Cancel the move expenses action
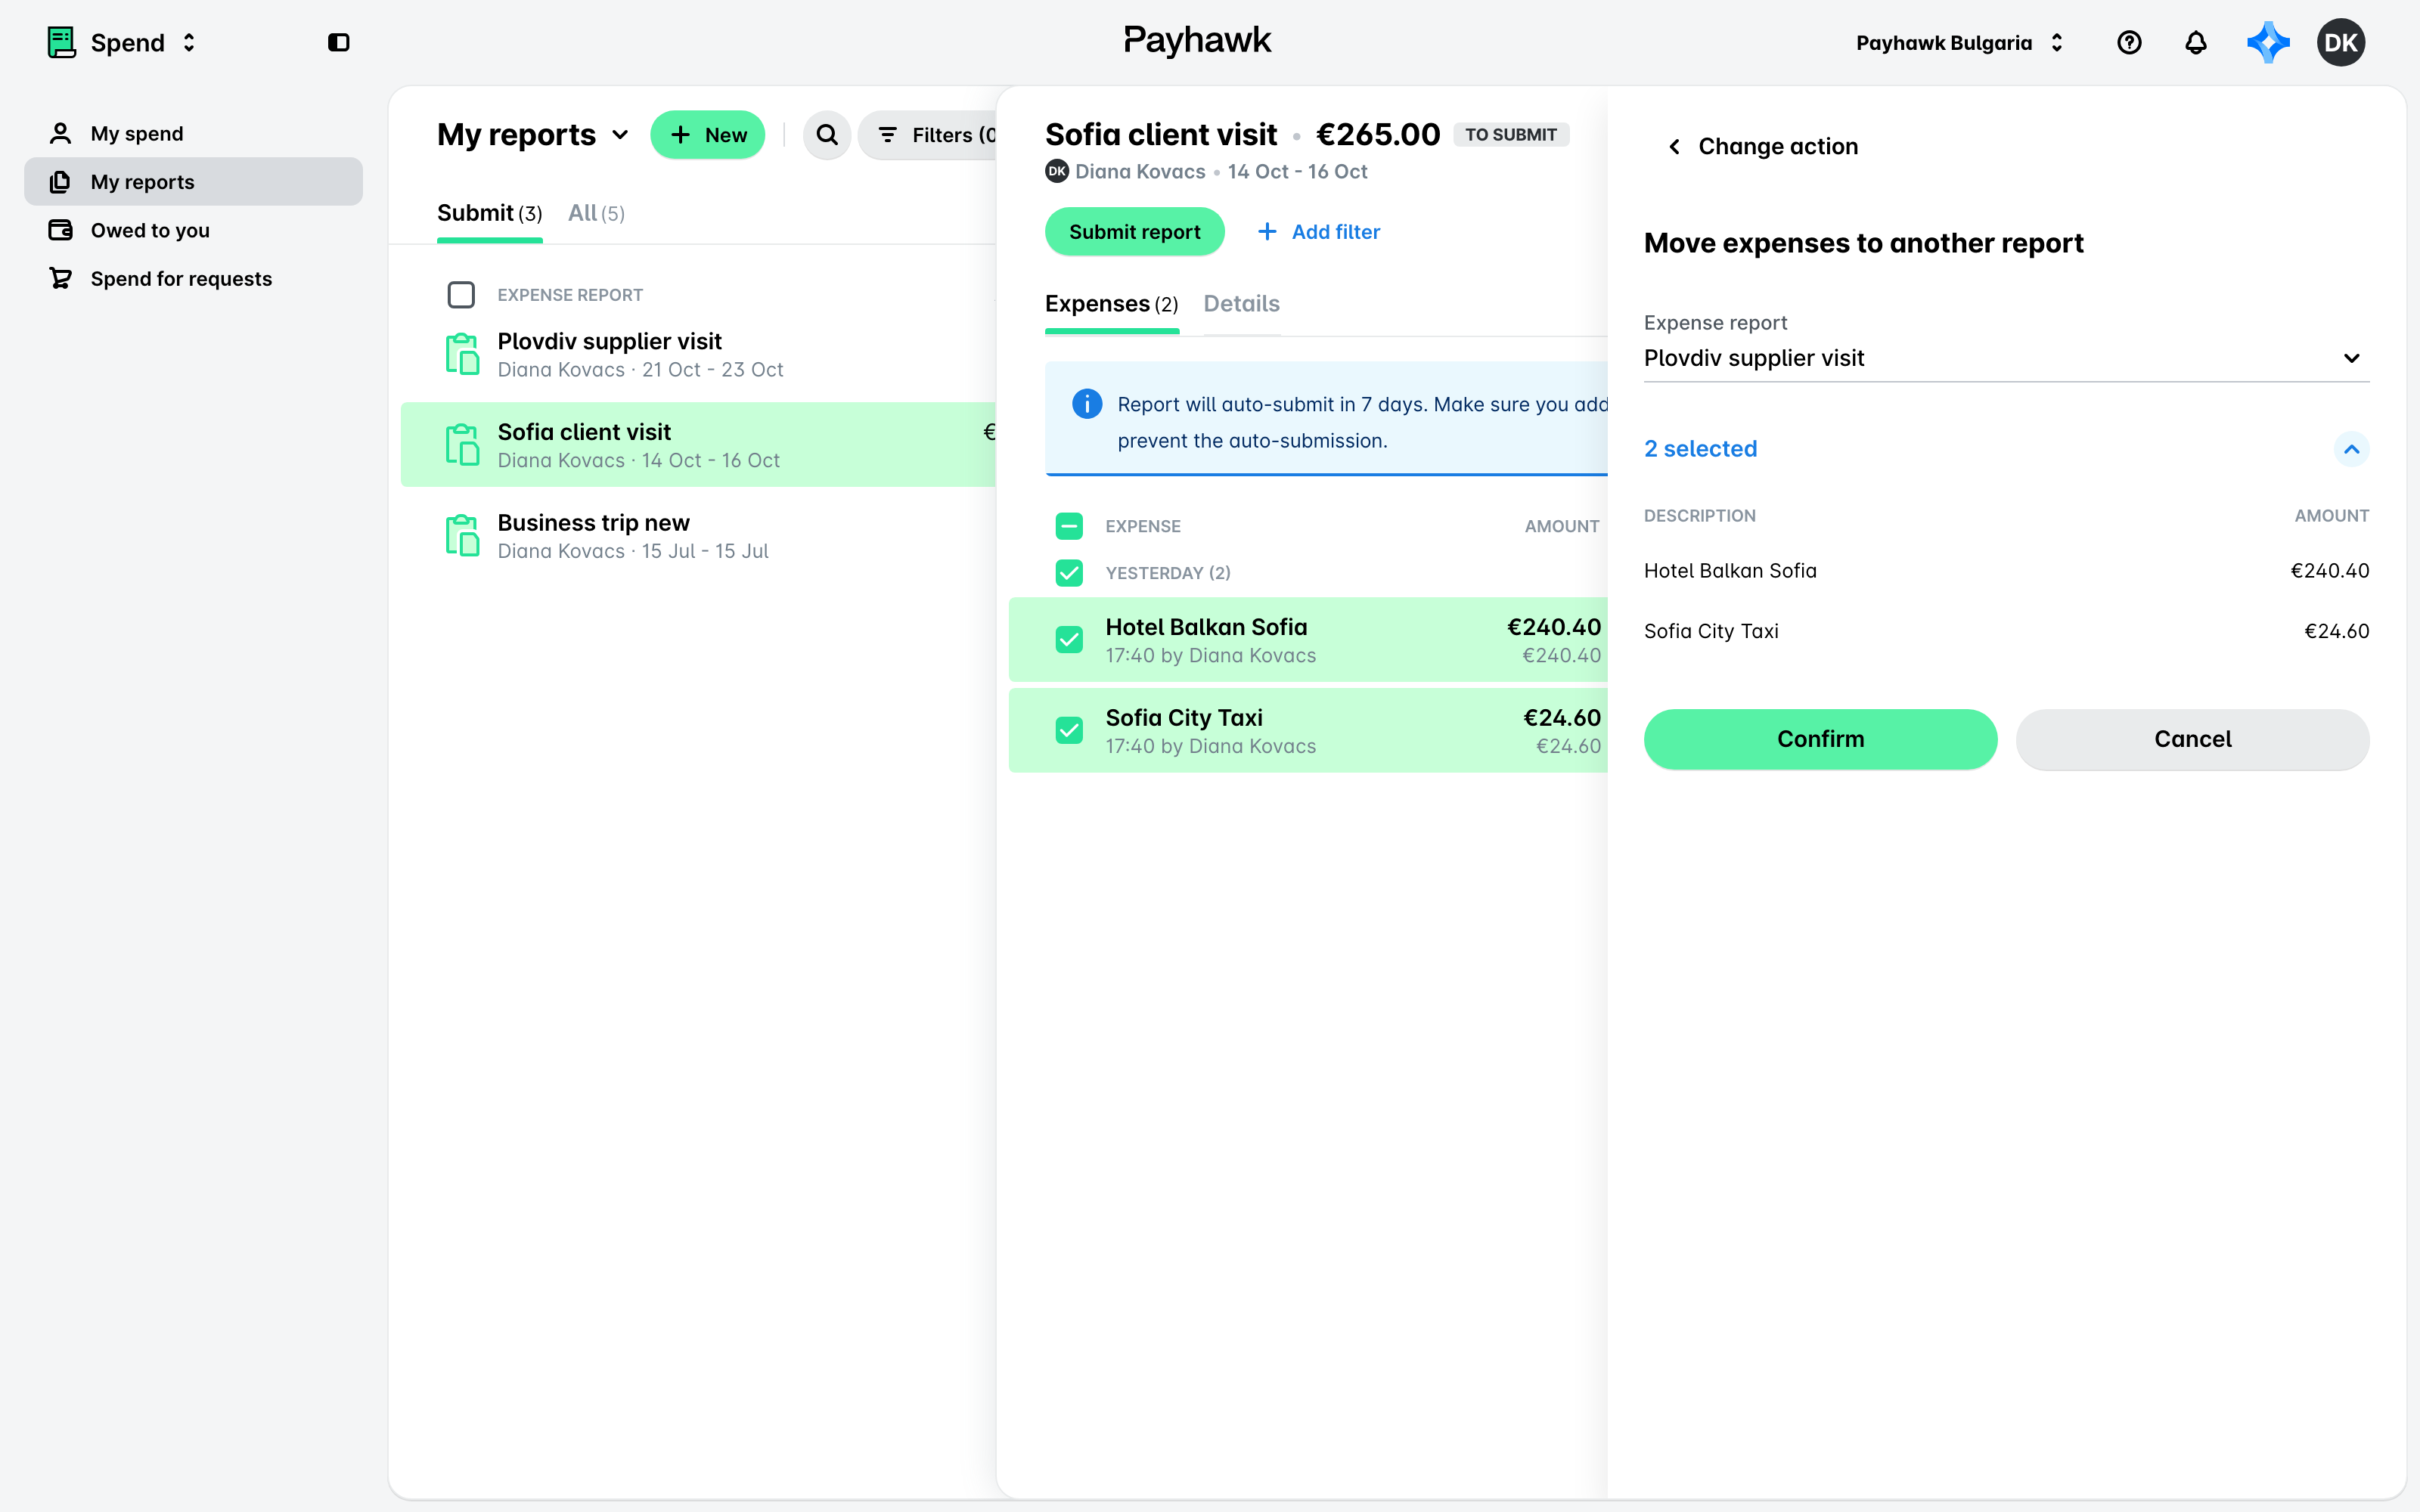 click(2192, 739)
